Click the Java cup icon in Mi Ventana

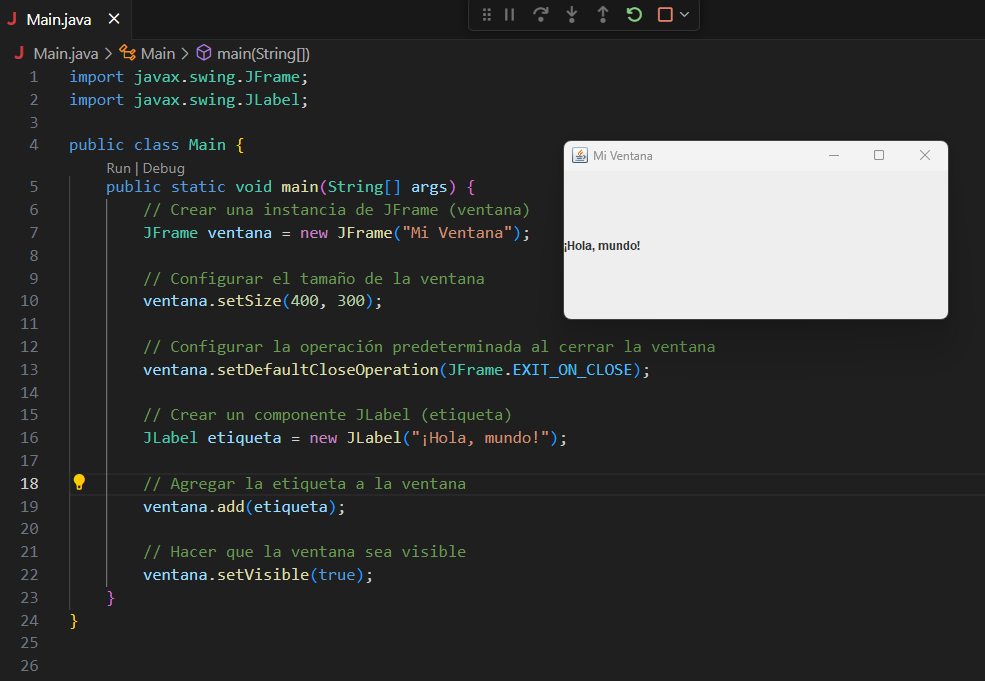(x=579, y=155)
